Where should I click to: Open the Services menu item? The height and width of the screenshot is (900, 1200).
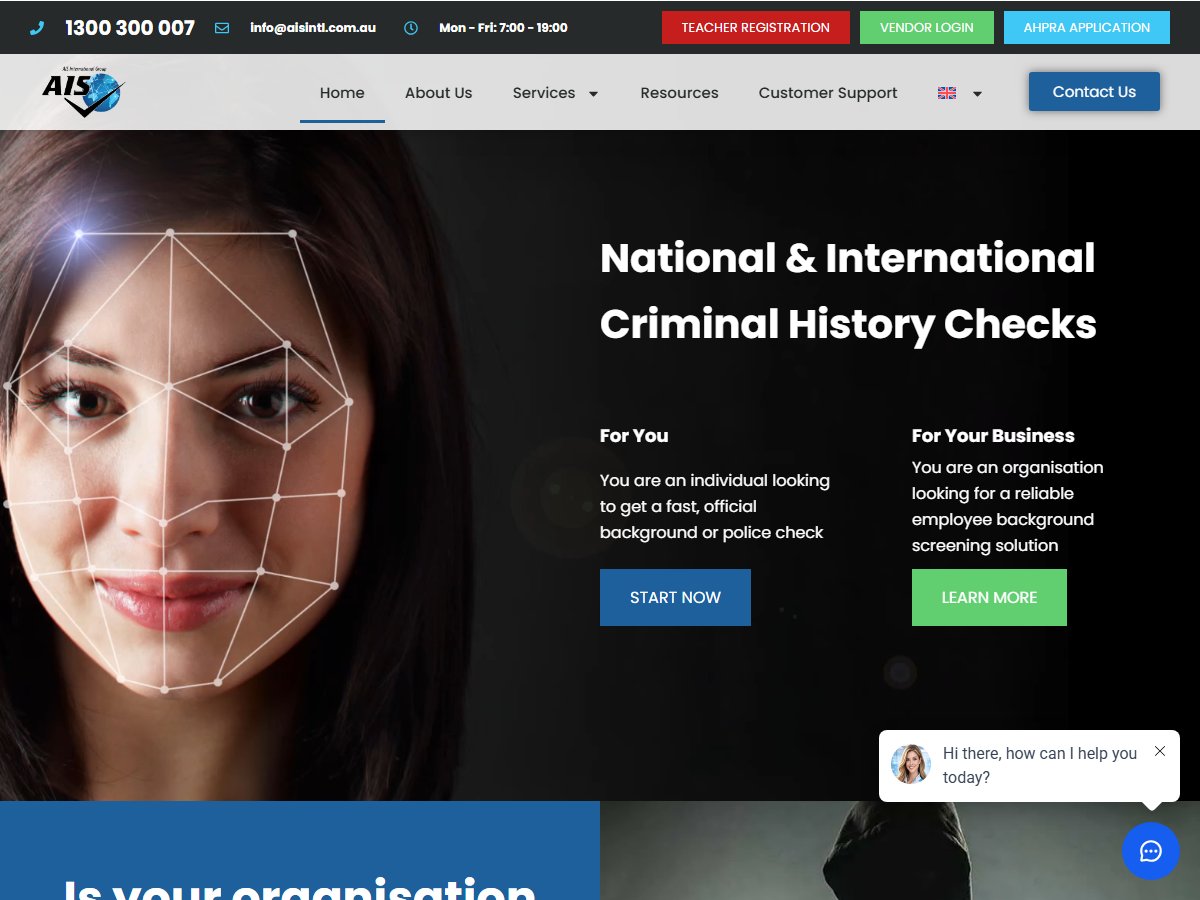point(544,93)
